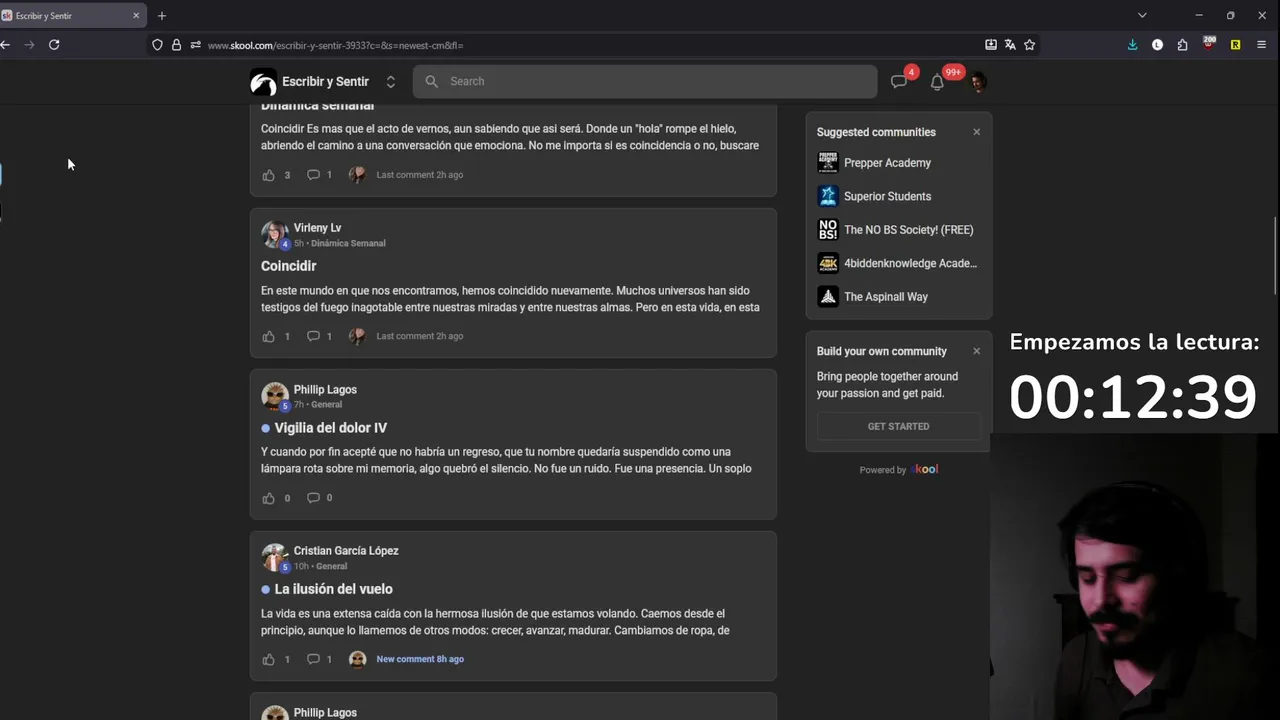Open Prepper Academy community
The height and width of the screenshot is (720, 1280).
[887, 163]
